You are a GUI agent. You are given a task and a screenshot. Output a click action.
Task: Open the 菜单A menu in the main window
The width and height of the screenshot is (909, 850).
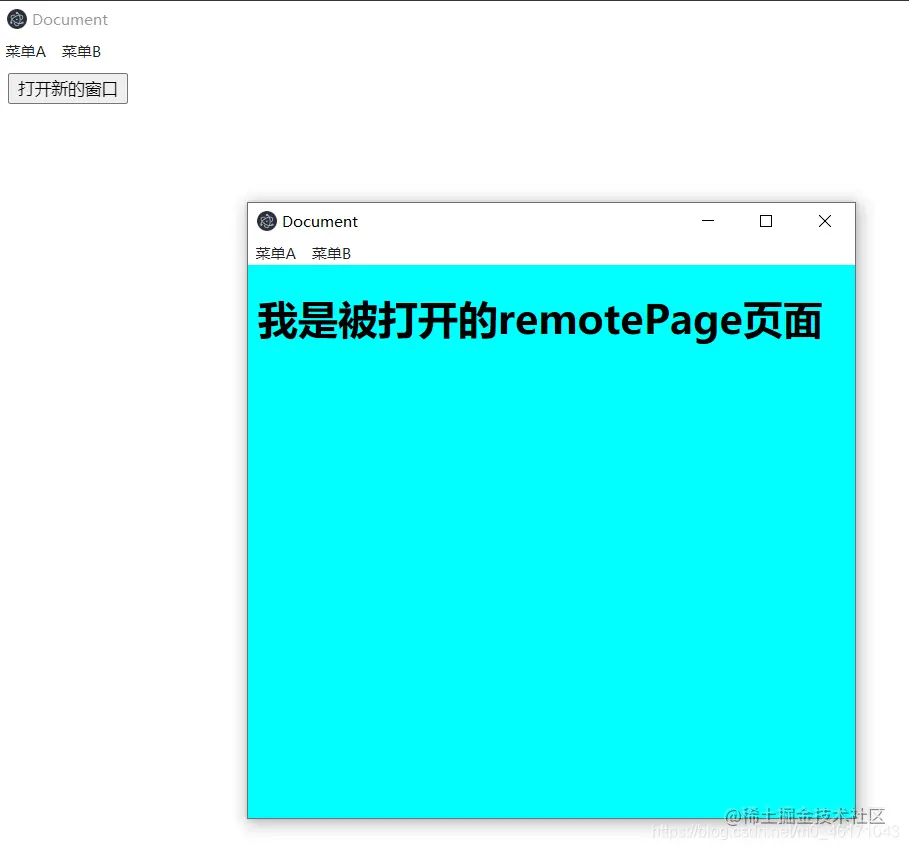pyautogui.click(x=25, y=51)
